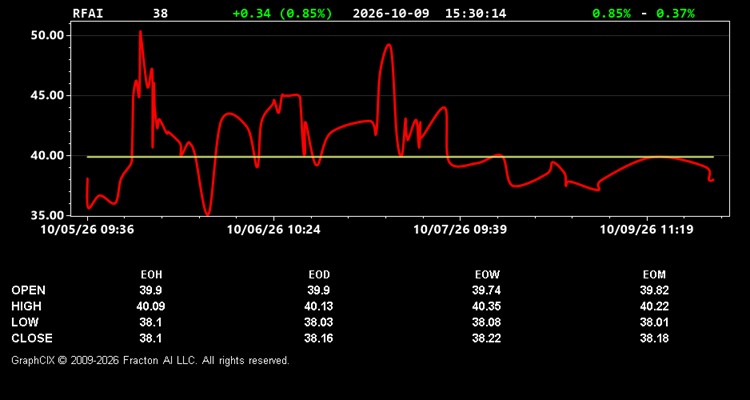Click the EOM column header
The height and width of the screenshot is (400, 750).
[x=654, y=275]
